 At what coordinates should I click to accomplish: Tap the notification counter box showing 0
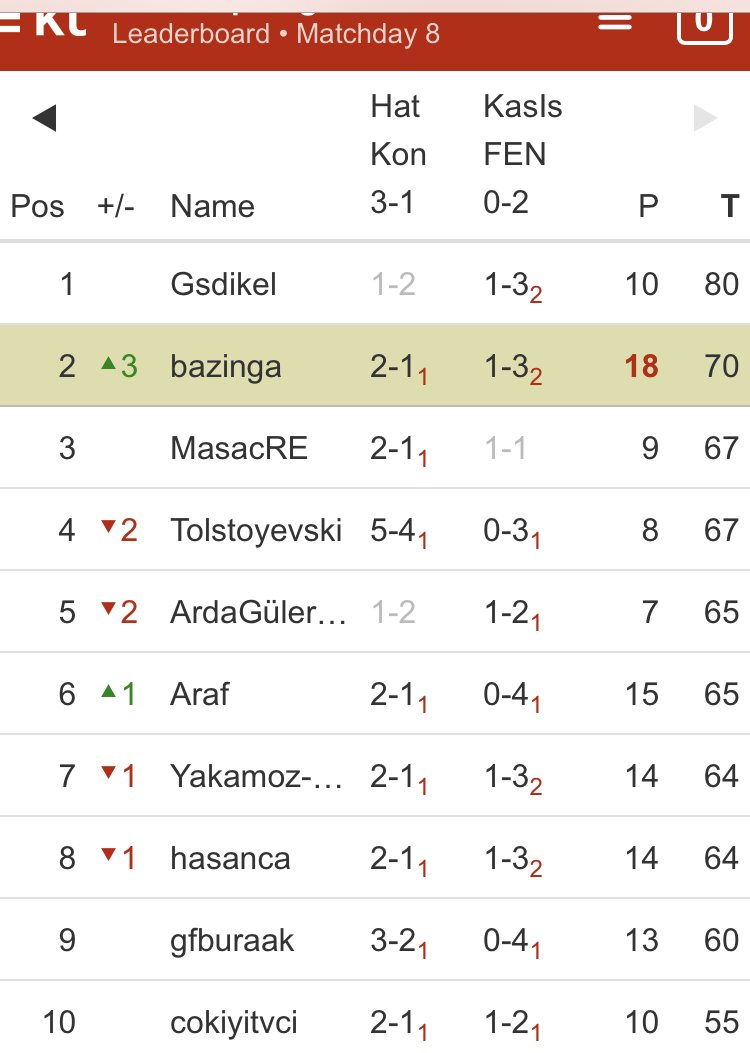click(x=704, y=22)
